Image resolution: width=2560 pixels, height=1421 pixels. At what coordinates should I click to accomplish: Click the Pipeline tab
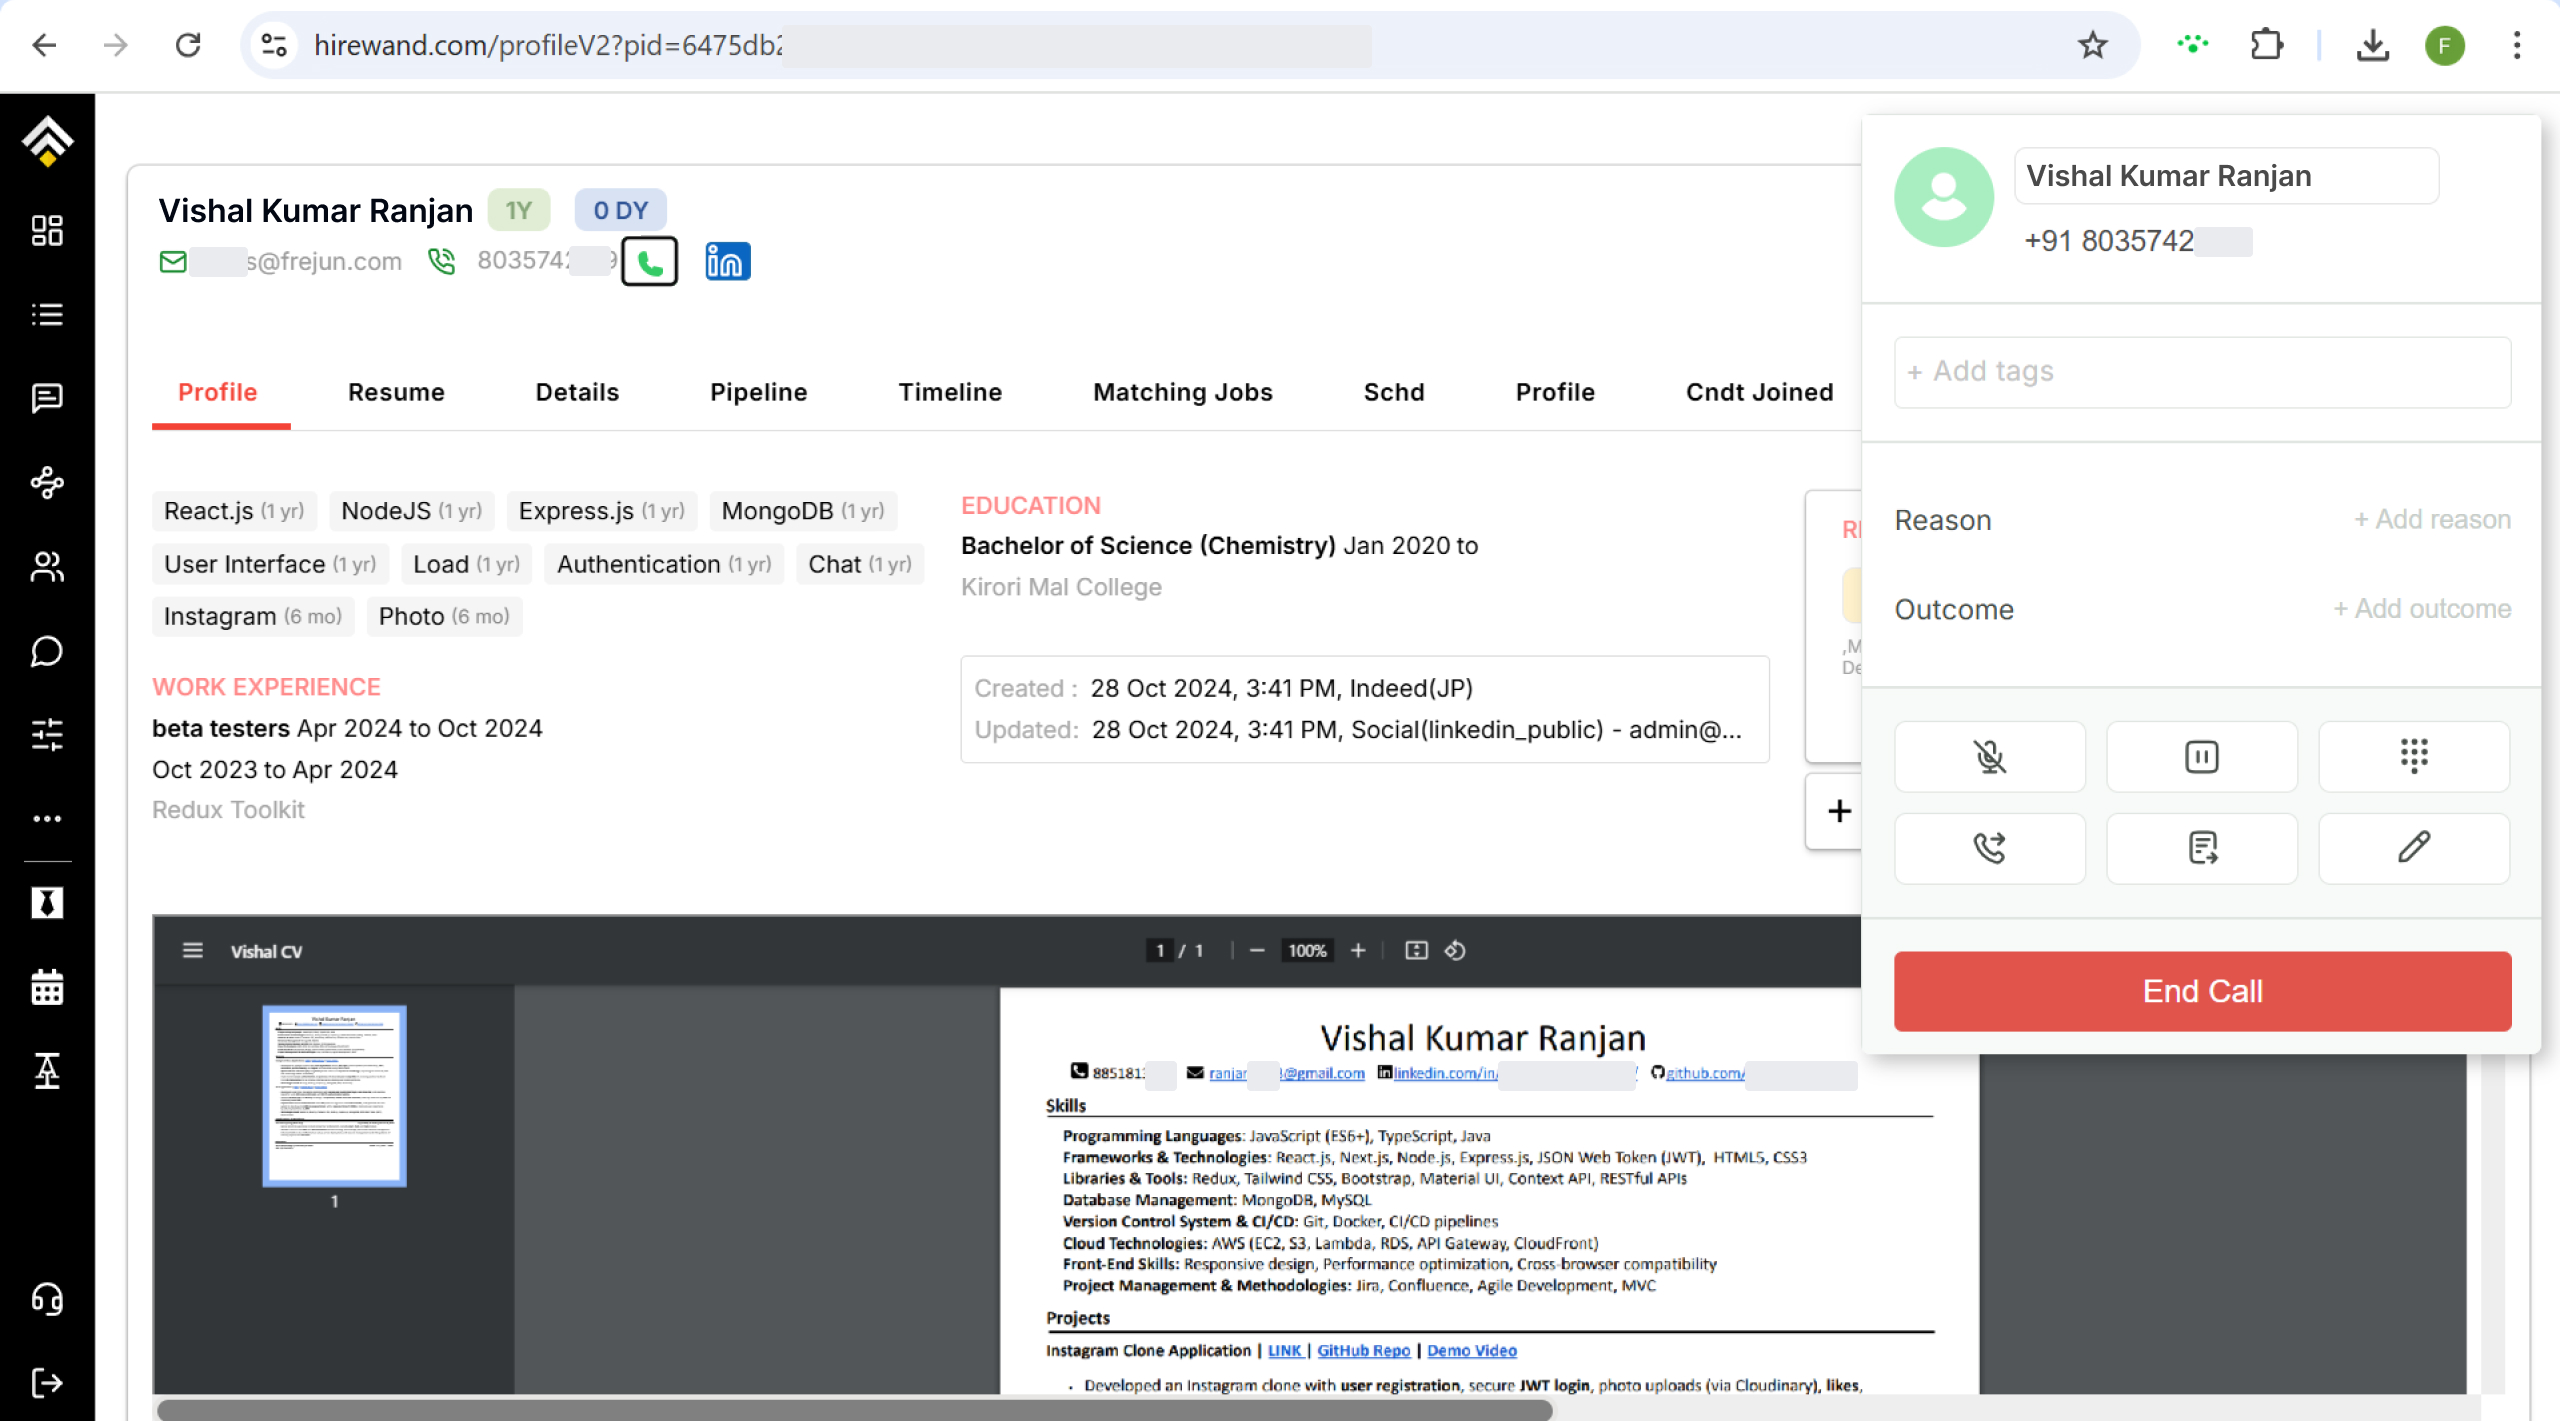758,392
